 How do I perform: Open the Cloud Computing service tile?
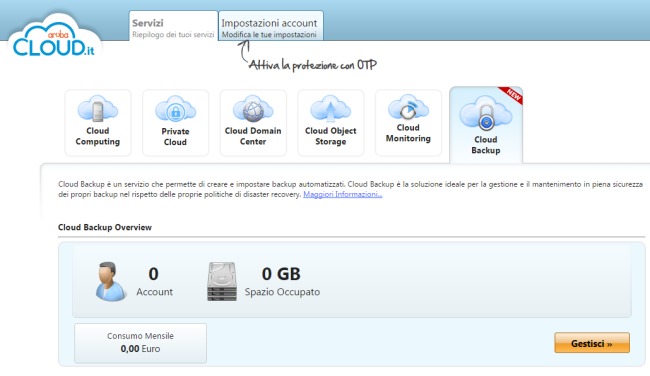tap(98, 123)
